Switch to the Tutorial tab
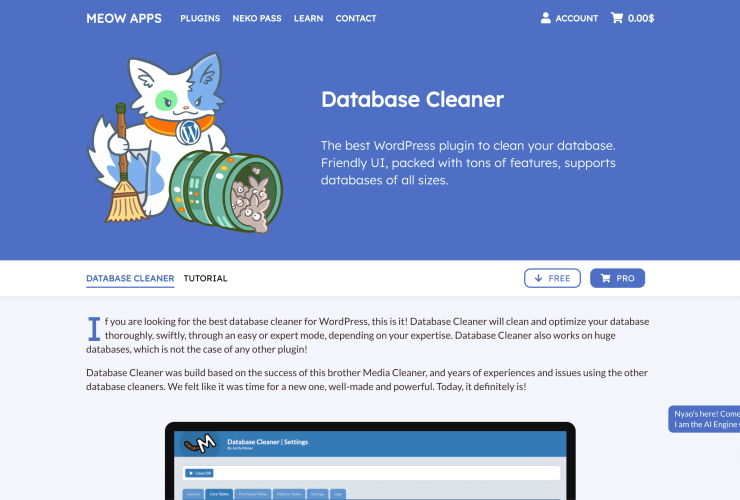740x500 pixels. (205, 278)
